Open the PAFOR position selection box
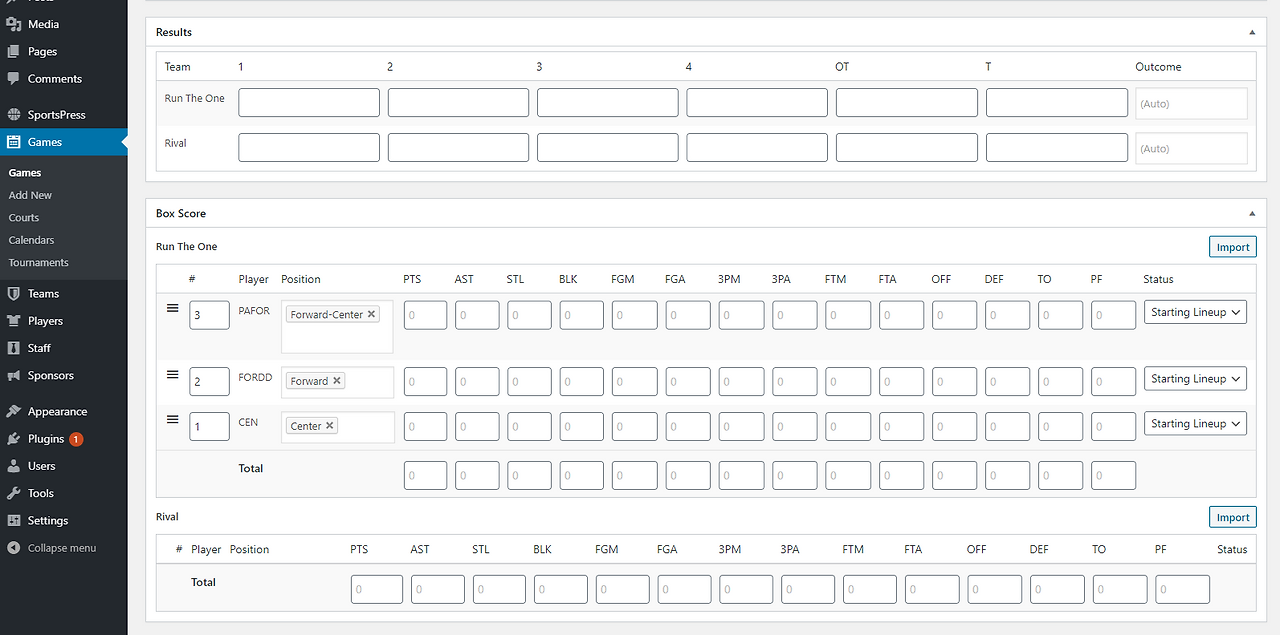The image size is (1280, 635). click(337, 327)
